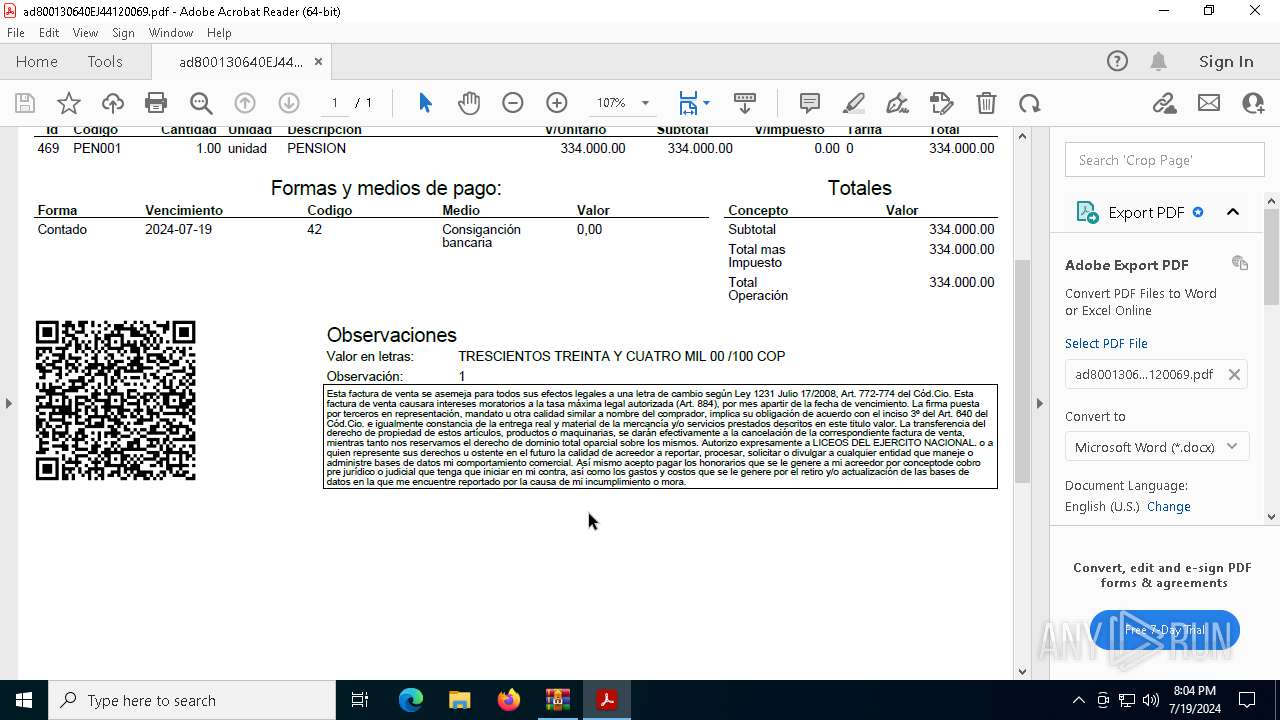Open the Window menu
Viewport: 1280px width, 720px height.
(x=171, y=33)
